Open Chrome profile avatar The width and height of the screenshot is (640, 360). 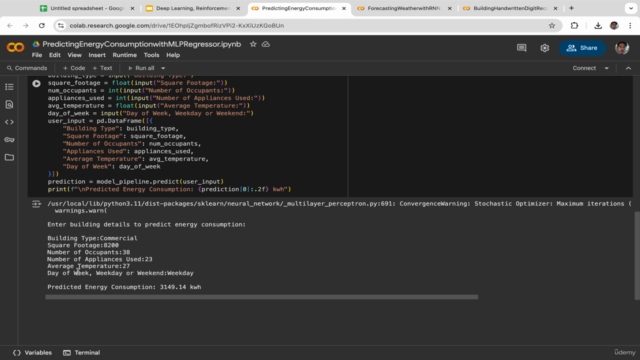[x=614, y=25]
